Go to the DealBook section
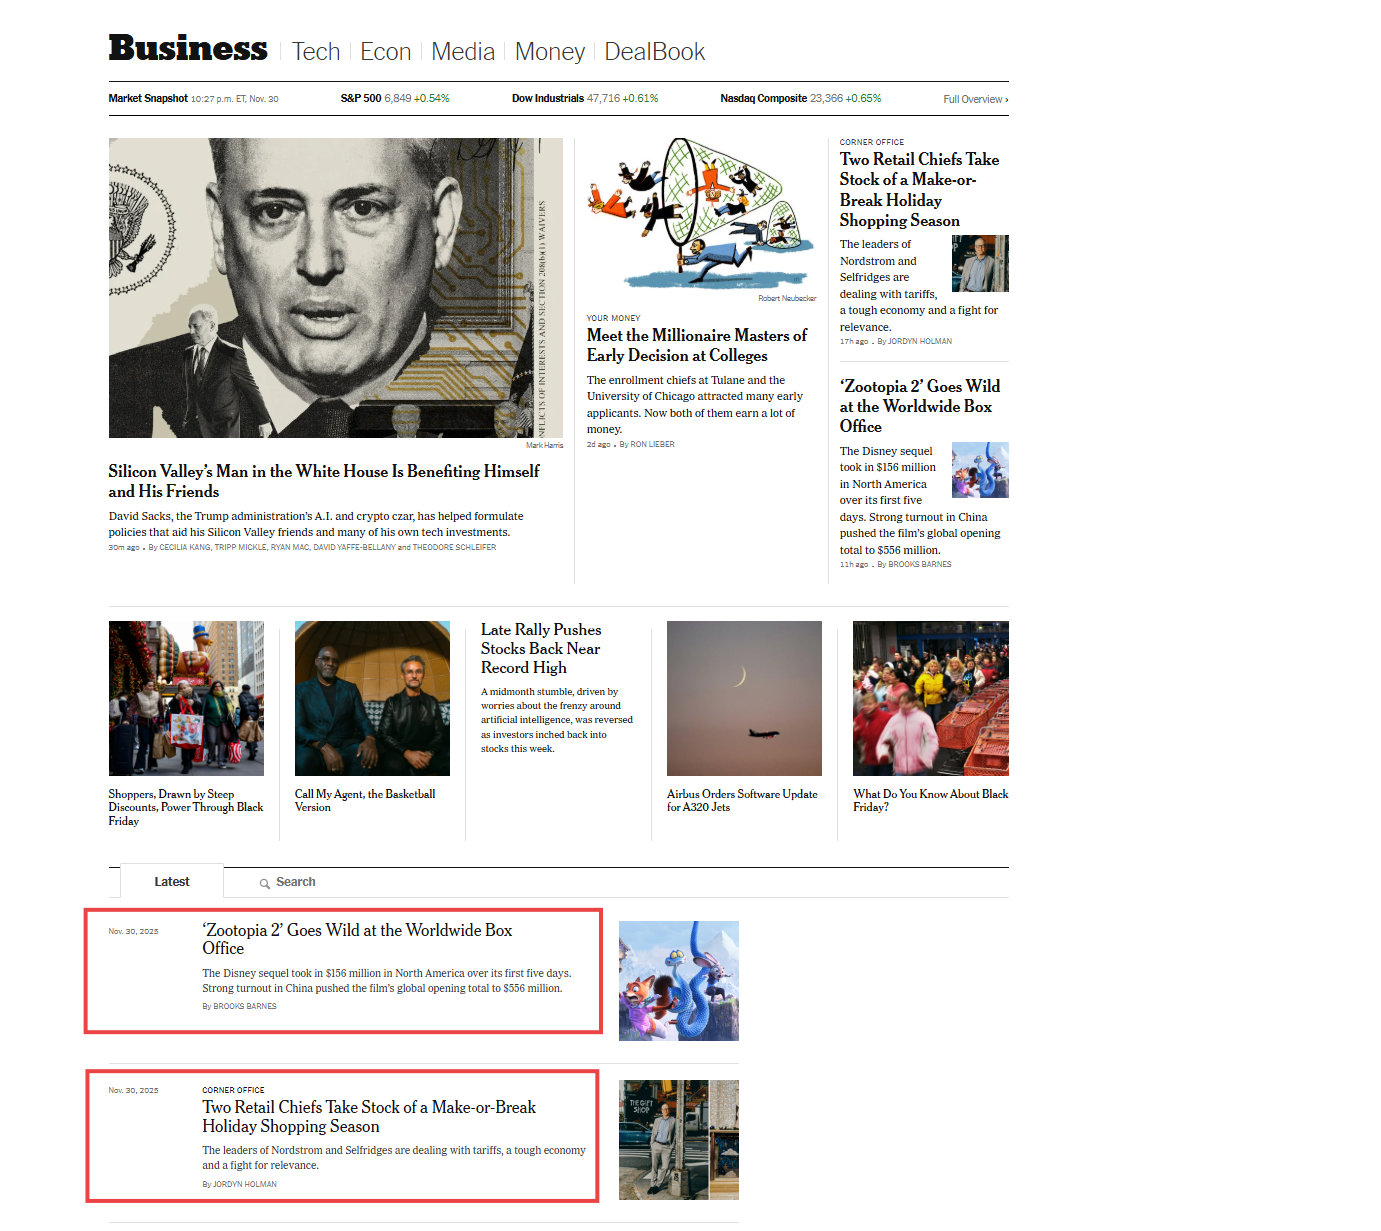1381x1231 pixels. tap(654, 51)
